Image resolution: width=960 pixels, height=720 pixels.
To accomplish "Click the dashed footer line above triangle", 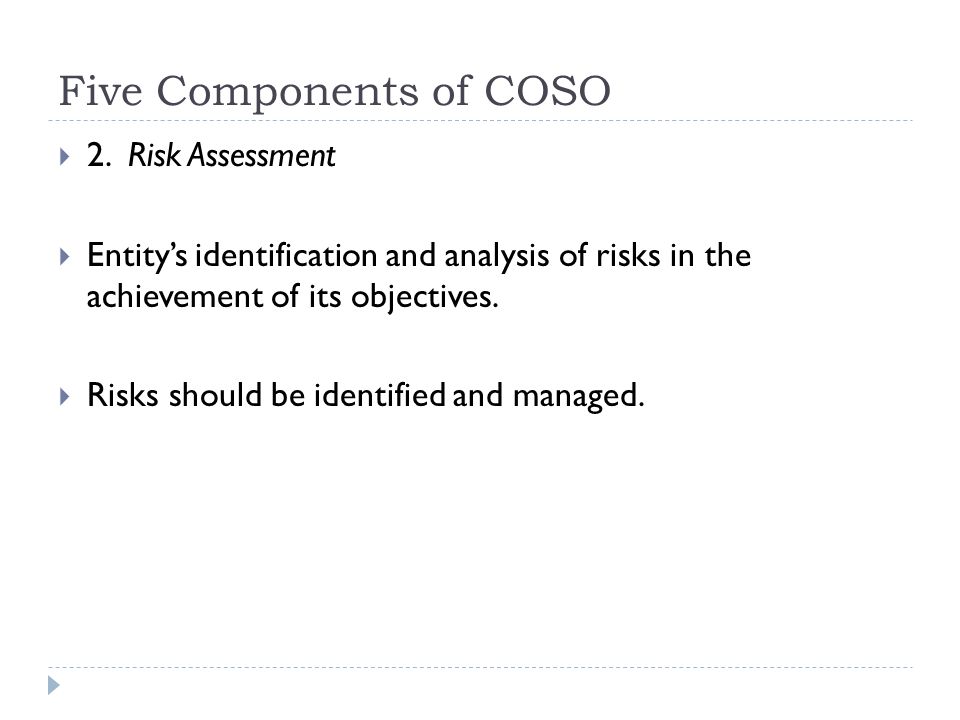I will [x=480, y=667].
